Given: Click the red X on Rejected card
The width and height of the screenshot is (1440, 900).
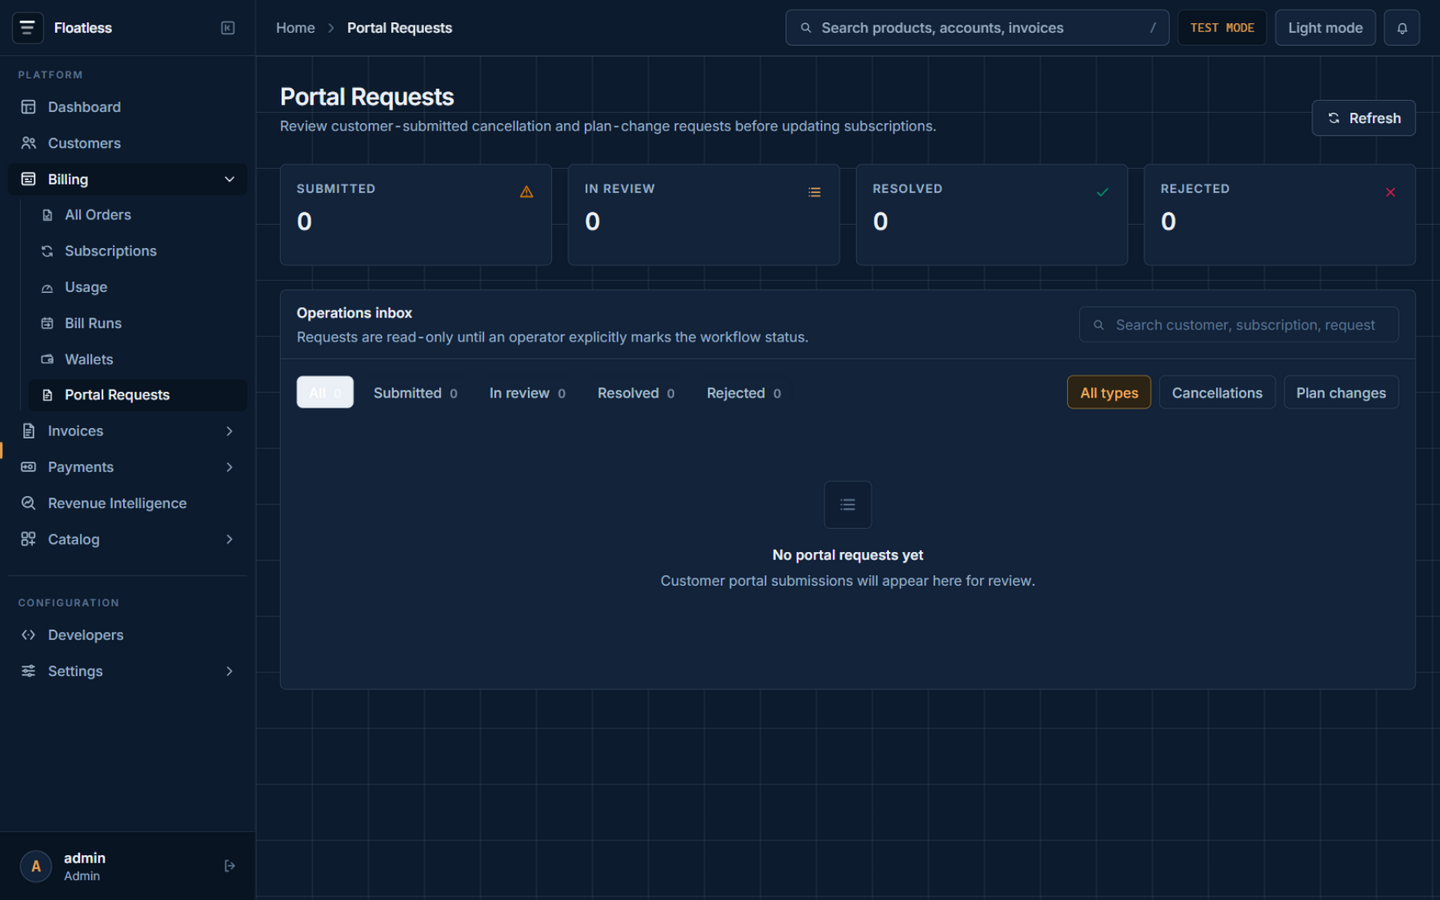Looking at the screenshot, I should 1390,192.
